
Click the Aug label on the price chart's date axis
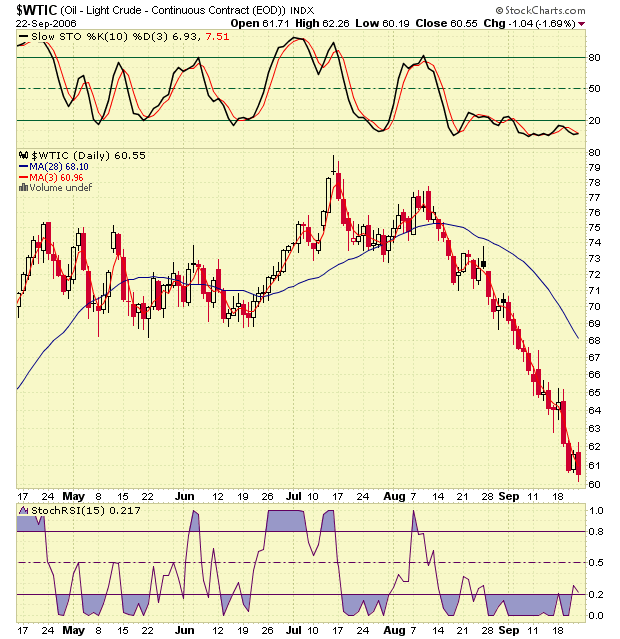click(394, 497)
